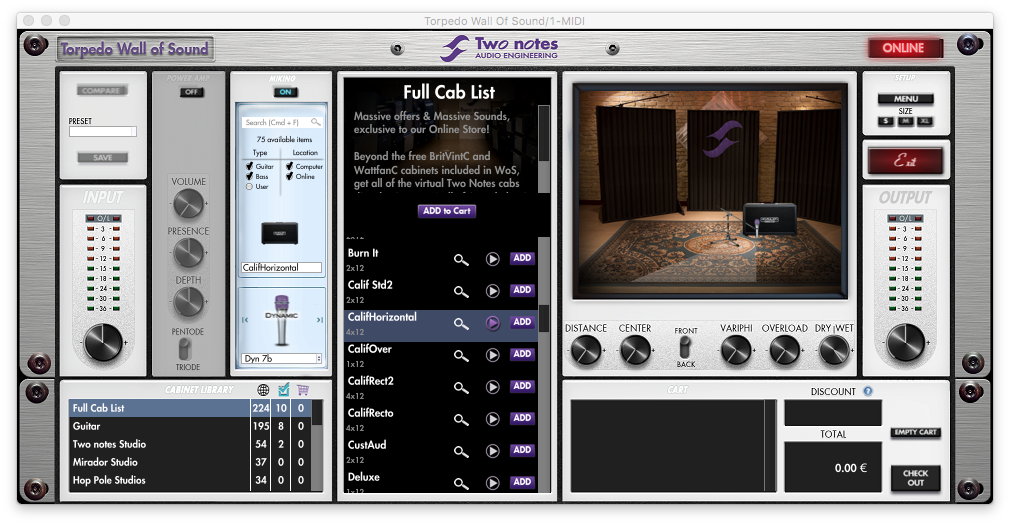Click the CalifHorizontal cabinet name field
1010x525 pixels.
(281, 267)
